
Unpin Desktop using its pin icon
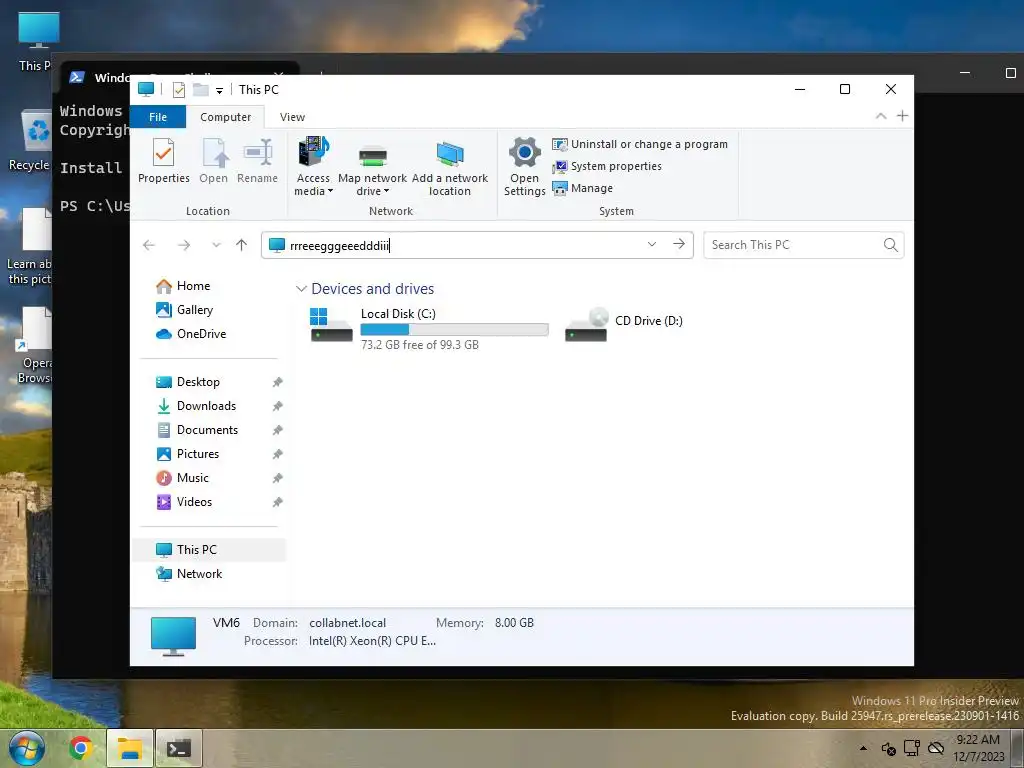click(x=278, y=382)
